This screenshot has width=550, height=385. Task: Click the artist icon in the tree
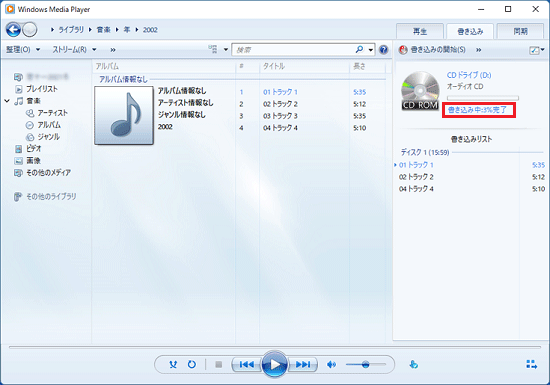[30, 113]
